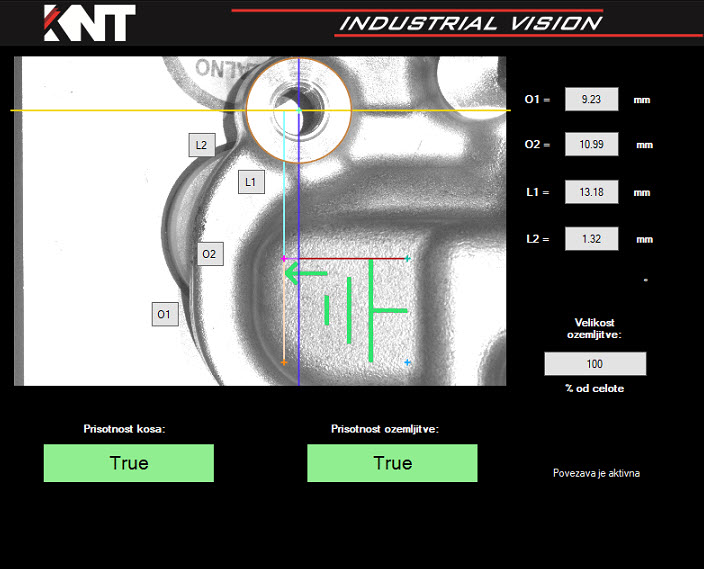Click the Velikost ozemljitve field showing 100
This screenshot has width=704, height=569.
point(595,364)
